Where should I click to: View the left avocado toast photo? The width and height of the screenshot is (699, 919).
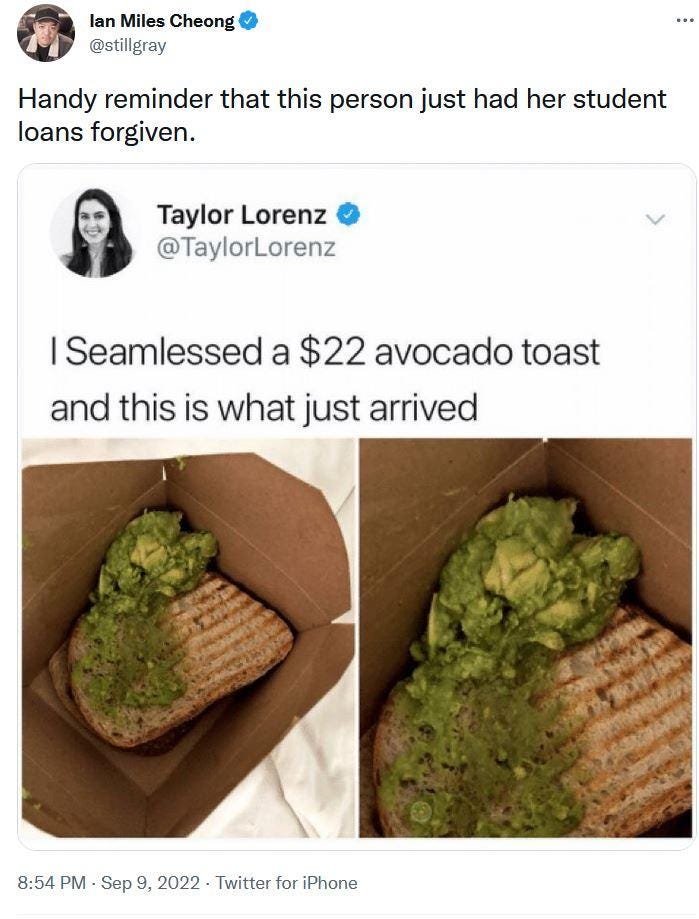click(188, 638)
